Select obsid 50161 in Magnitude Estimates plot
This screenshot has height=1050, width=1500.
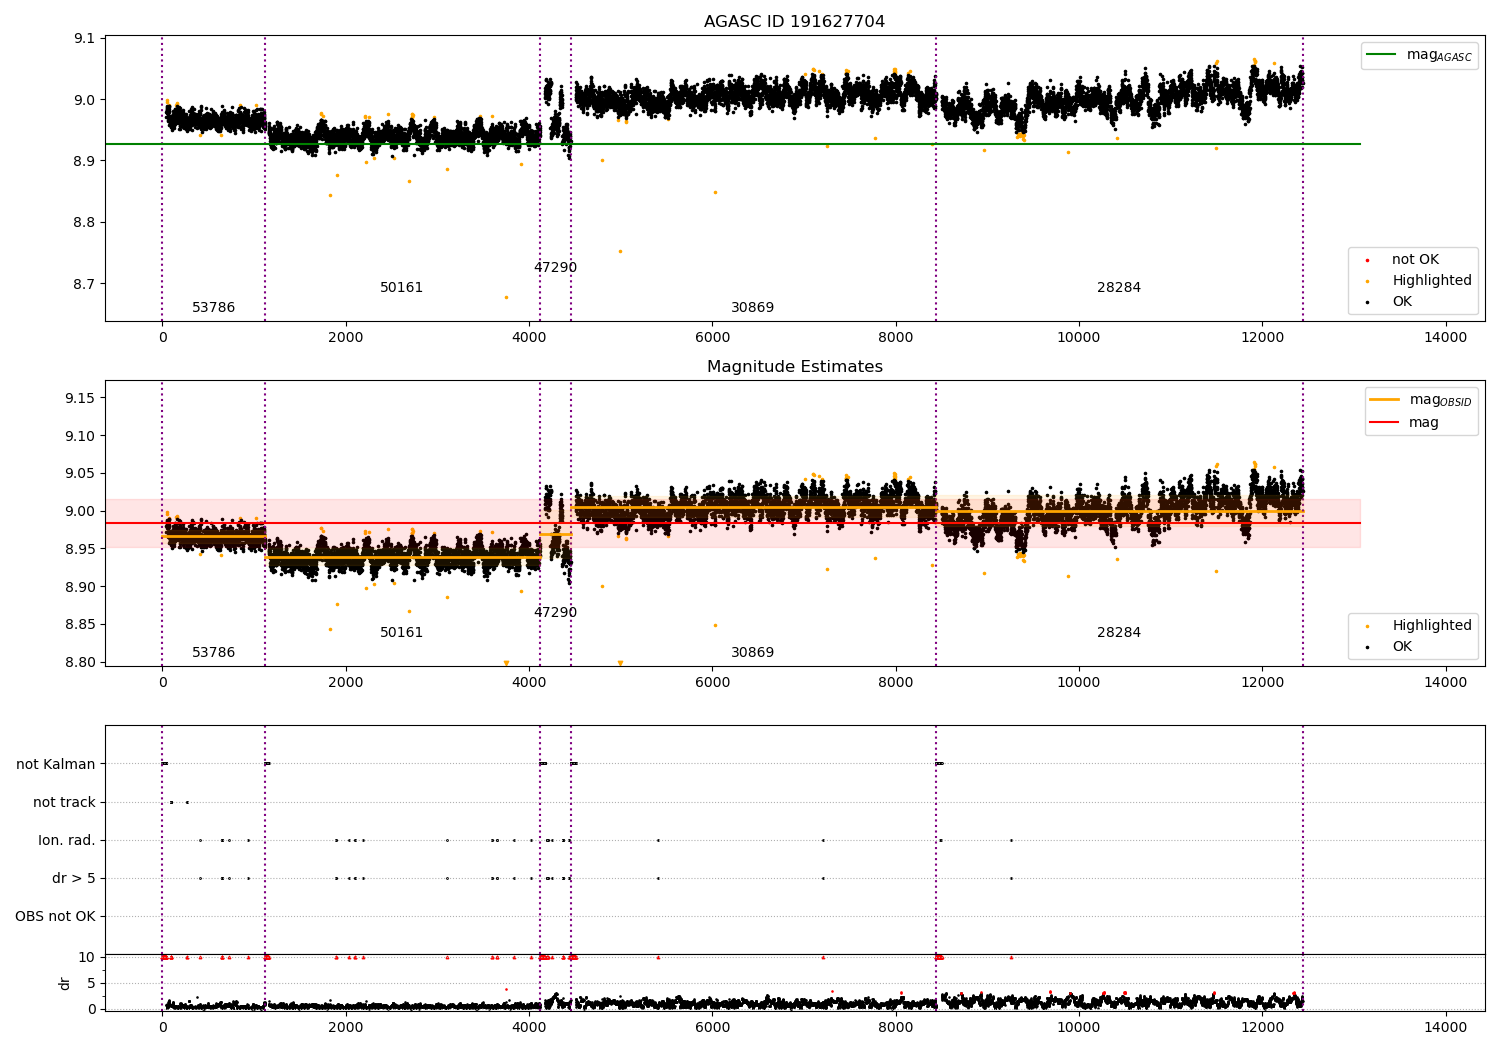402,633
